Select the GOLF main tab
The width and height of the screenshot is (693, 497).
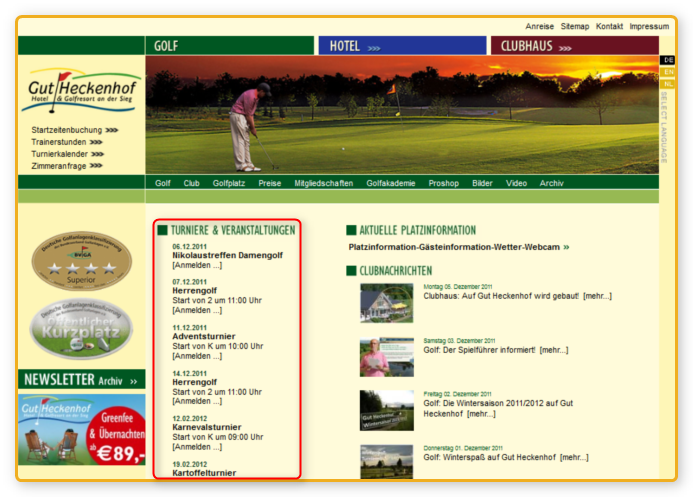(x=230, y=46)
